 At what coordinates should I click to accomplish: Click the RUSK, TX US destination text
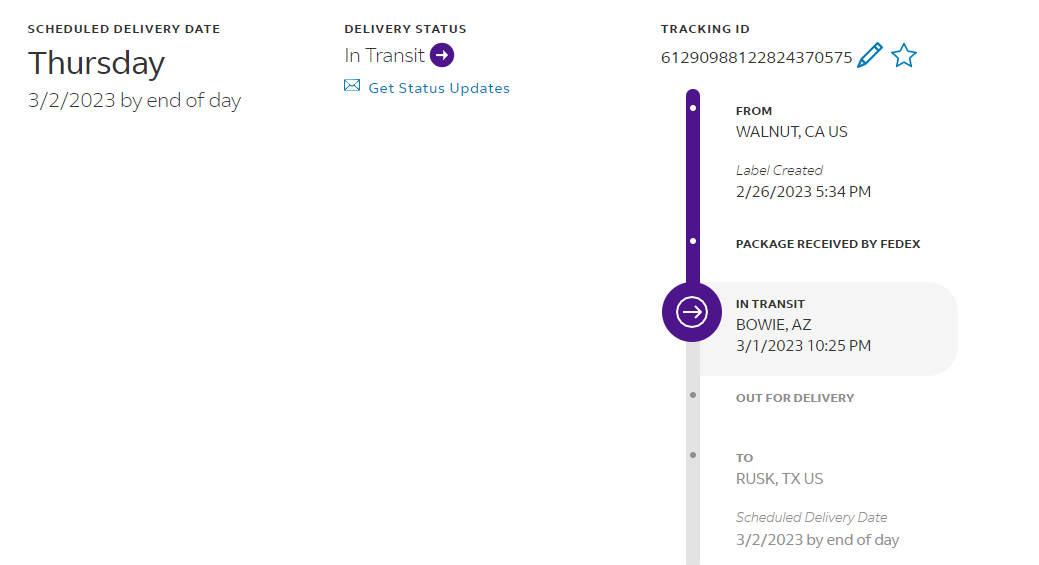tap(780, 479)
